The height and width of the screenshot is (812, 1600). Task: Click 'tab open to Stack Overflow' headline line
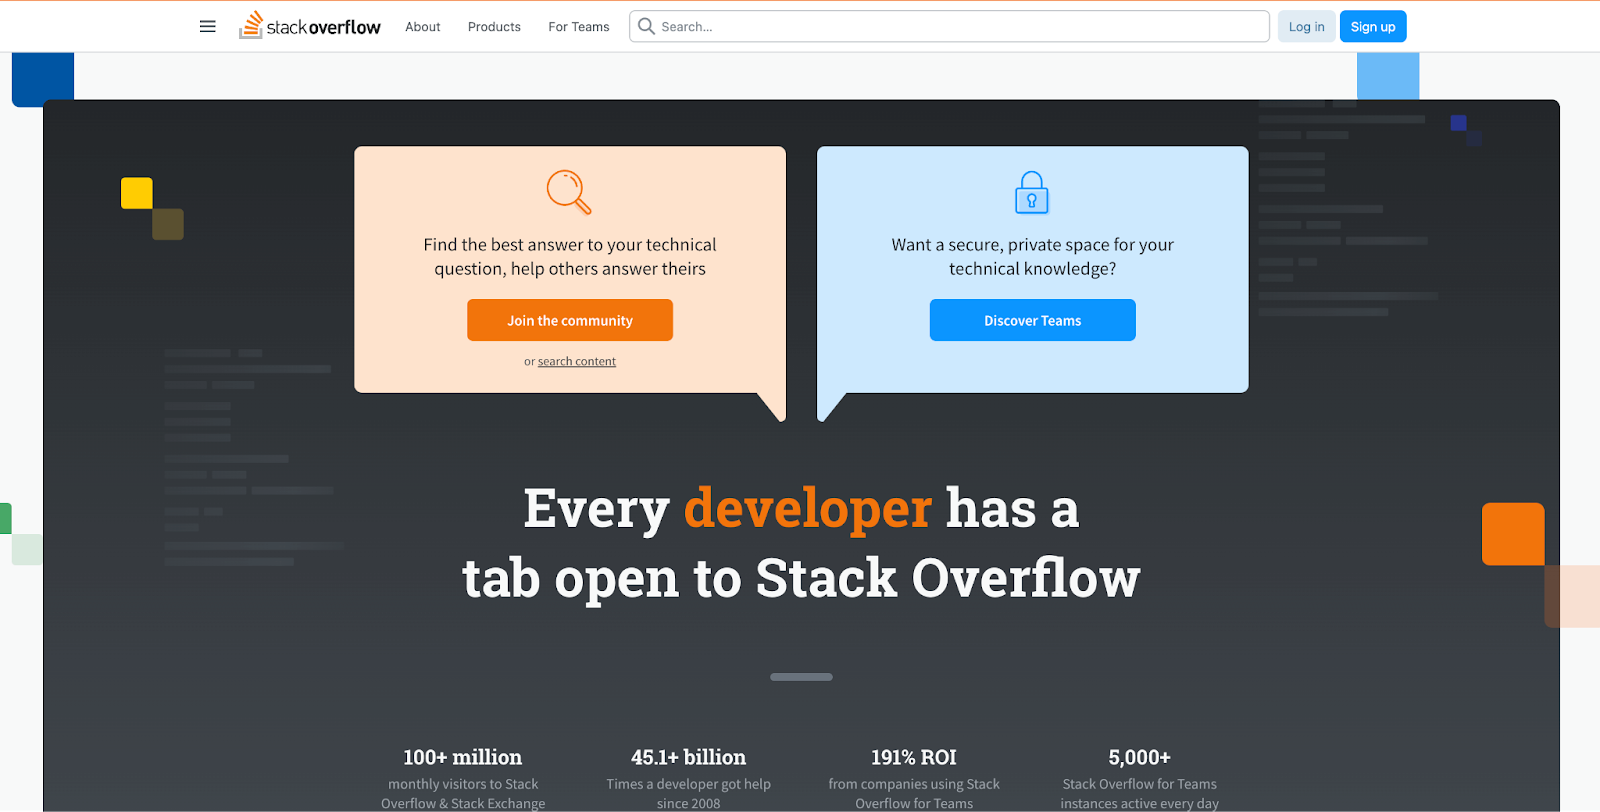click(x=801, y=578)
